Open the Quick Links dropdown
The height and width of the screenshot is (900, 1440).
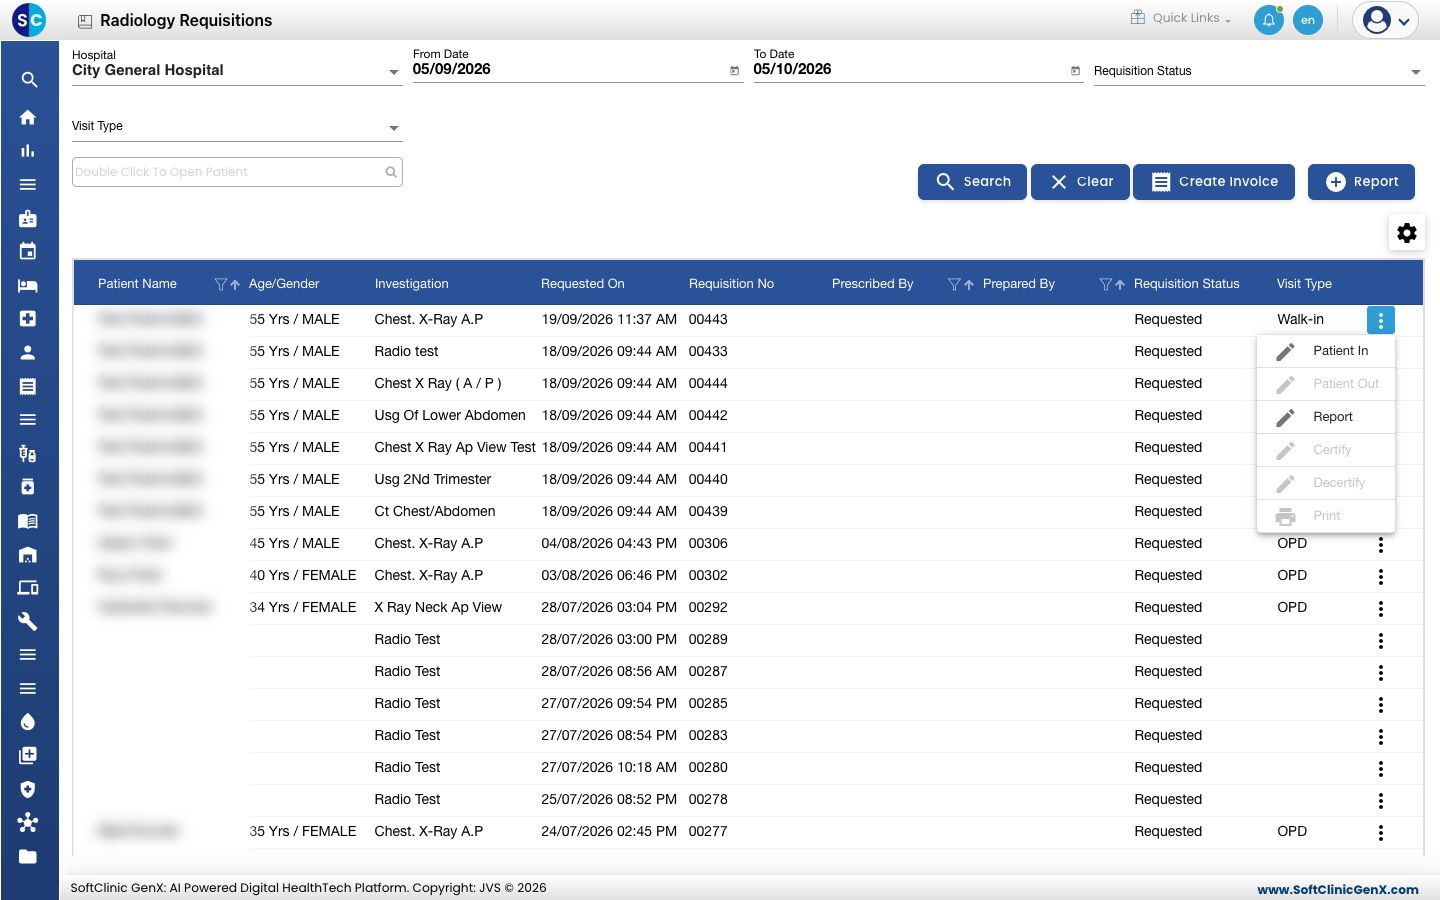coord(1181,18)
